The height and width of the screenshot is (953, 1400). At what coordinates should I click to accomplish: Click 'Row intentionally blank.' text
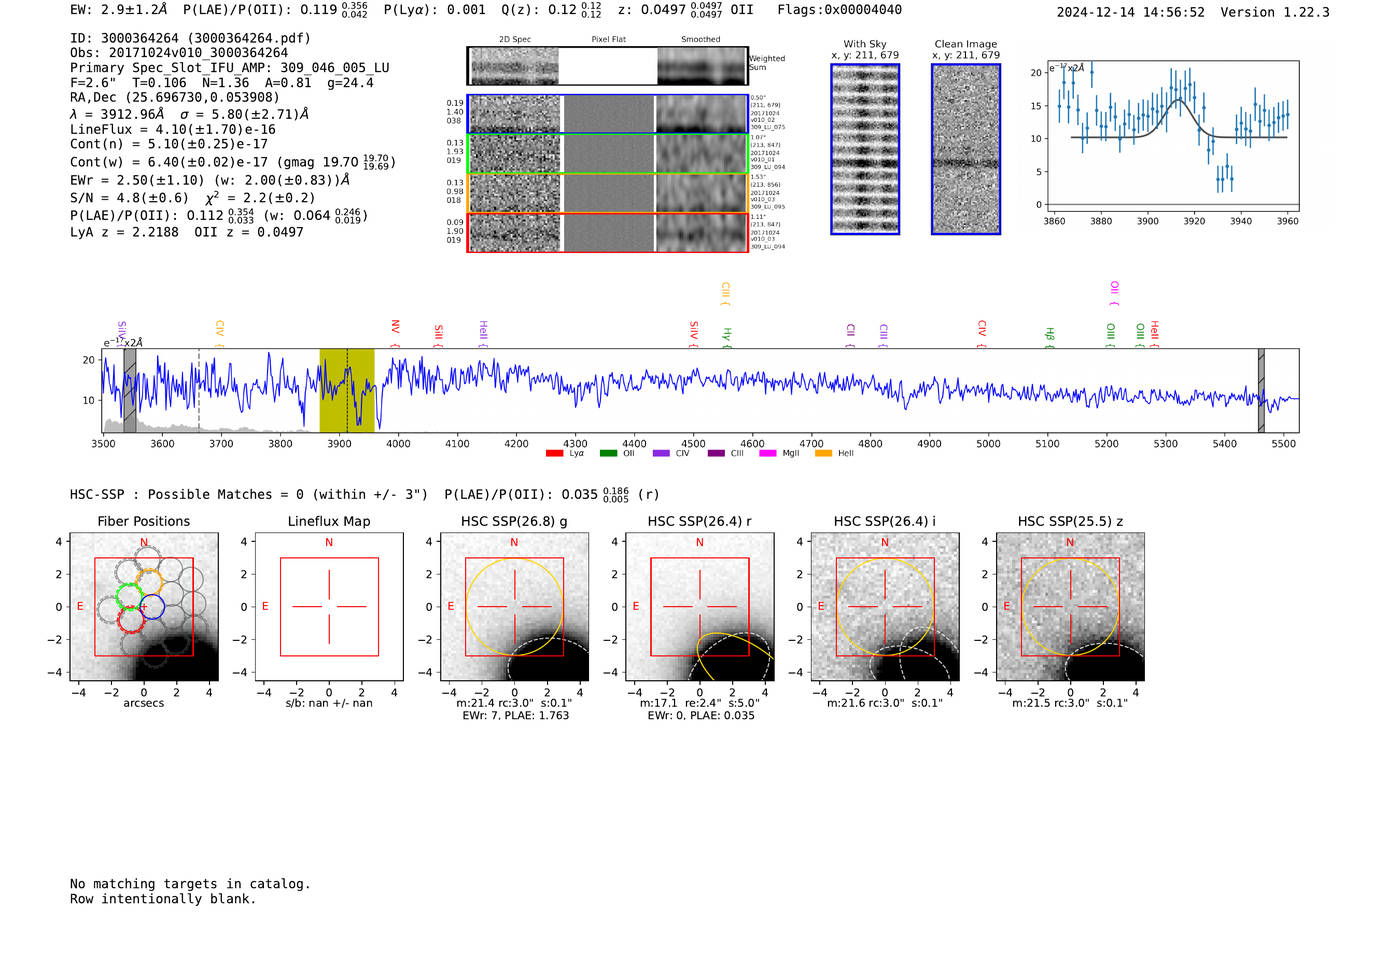[x=163, y=899]
